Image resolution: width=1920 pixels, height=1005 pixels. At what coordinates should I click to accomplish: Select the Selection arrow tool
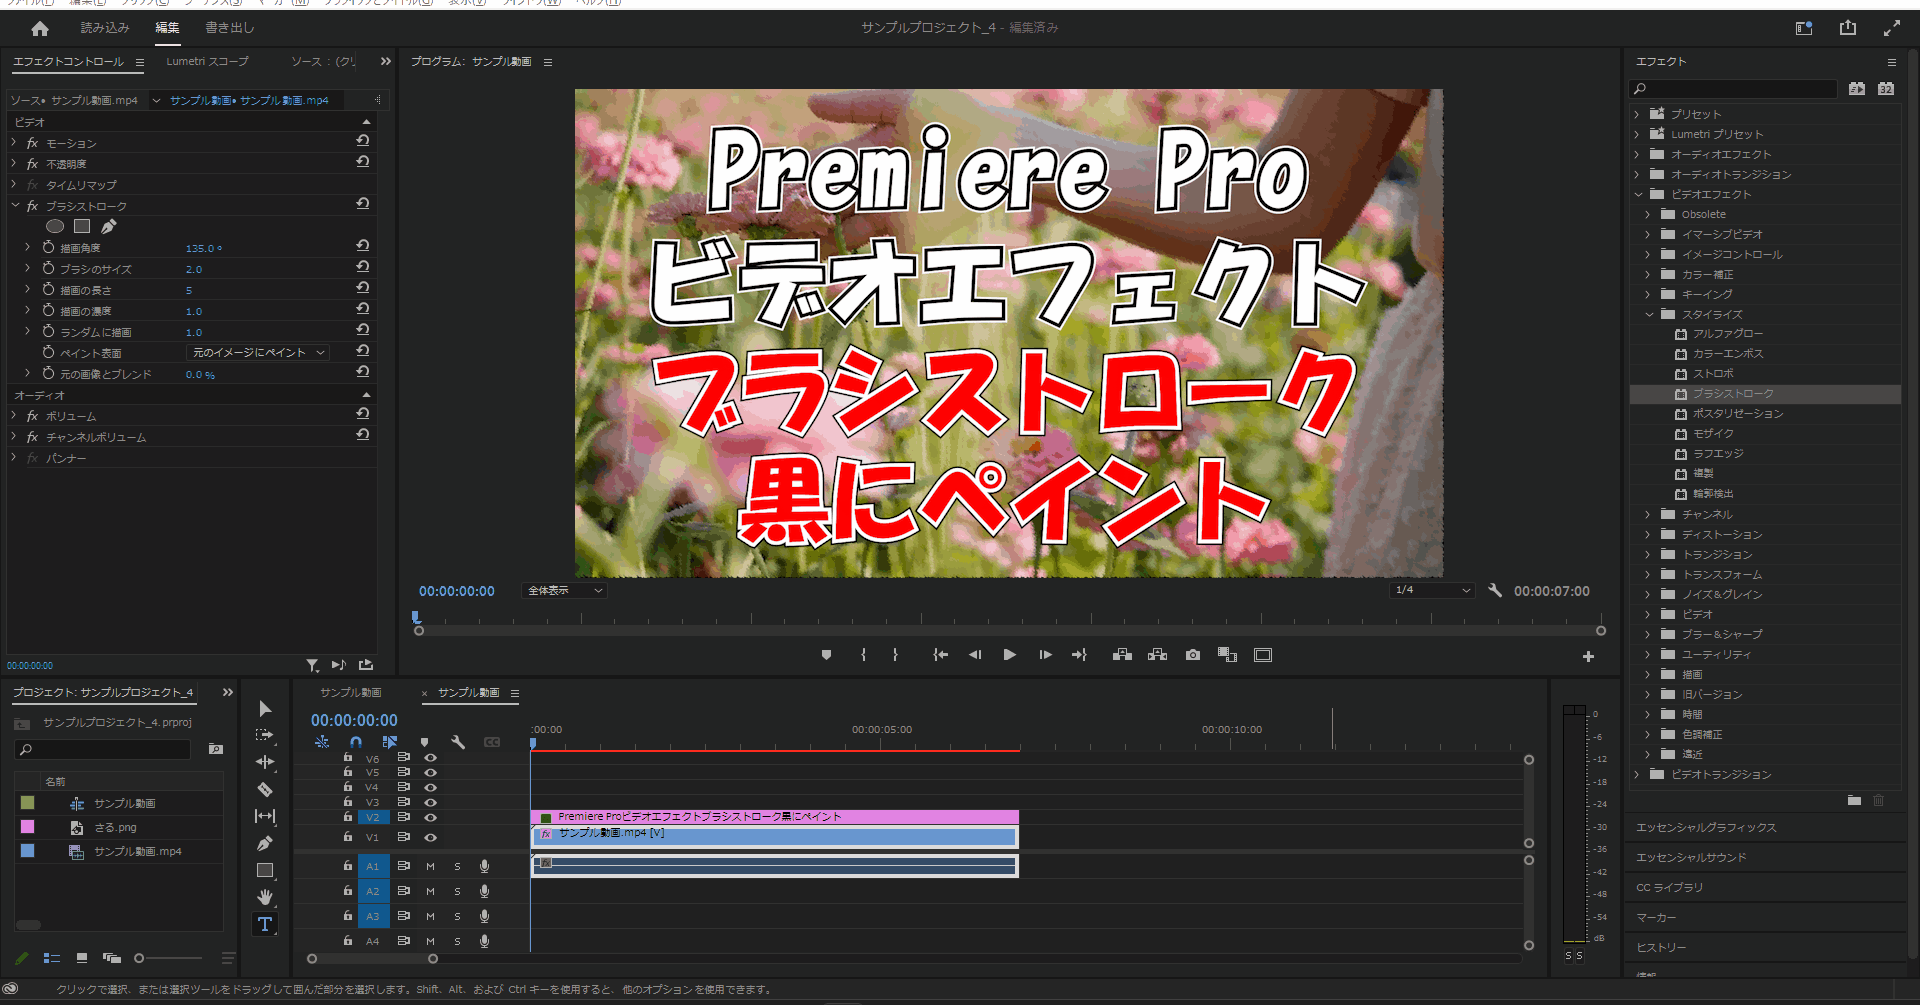[265, 708]
